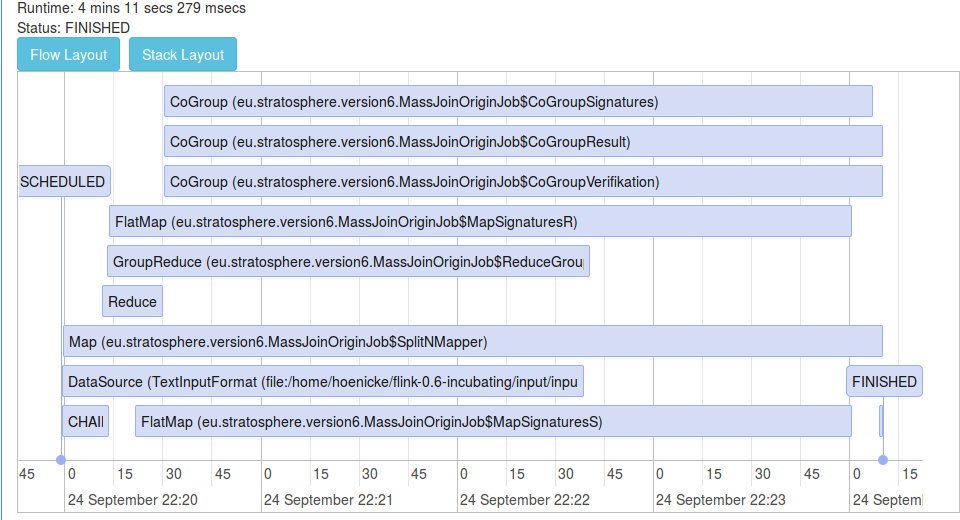Click the short Reduce task bar
Image resolution: width=960 pixels, height=520 pixels.
[x=132, y=301]
